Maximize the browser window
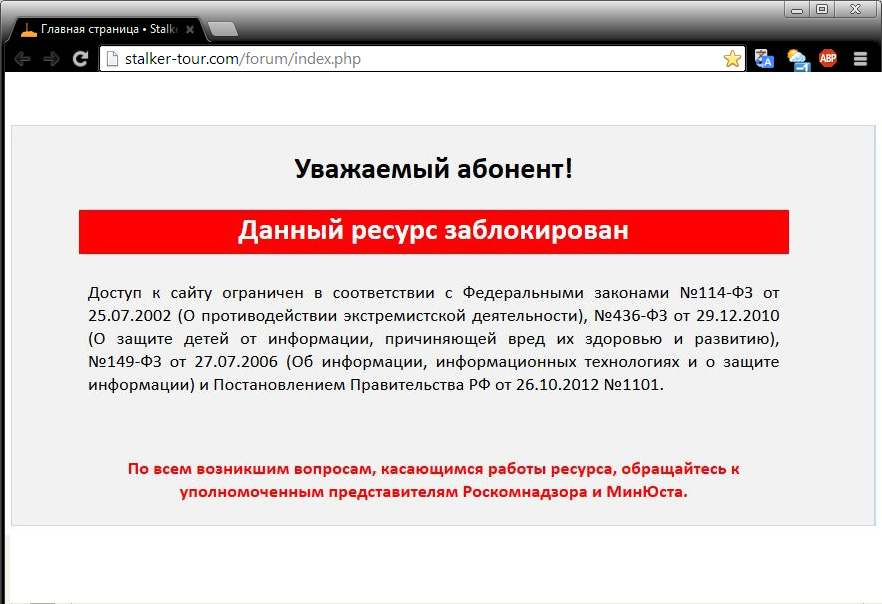 pyautogui.click(x=822, y=9)
